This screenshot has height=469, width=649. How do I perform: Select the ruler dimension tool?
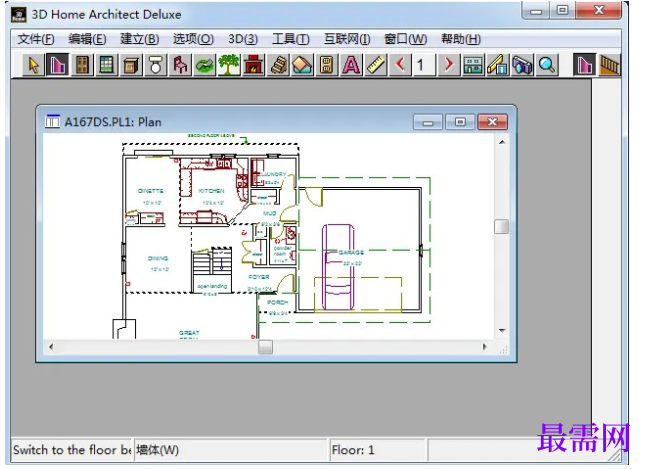375,65
